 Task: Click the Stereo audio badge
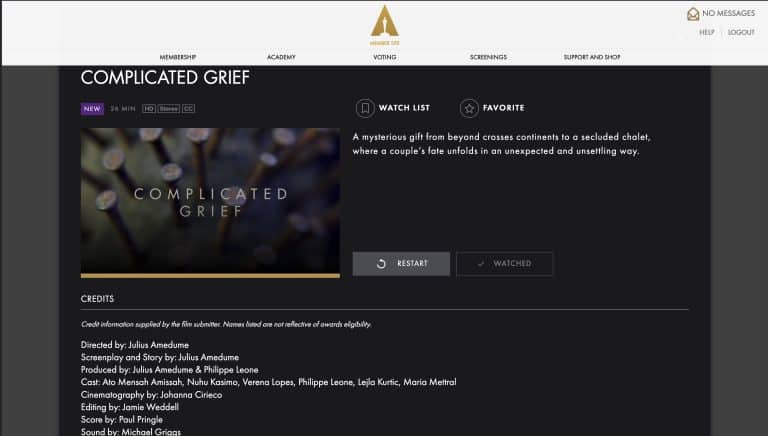tap(168, 108)
